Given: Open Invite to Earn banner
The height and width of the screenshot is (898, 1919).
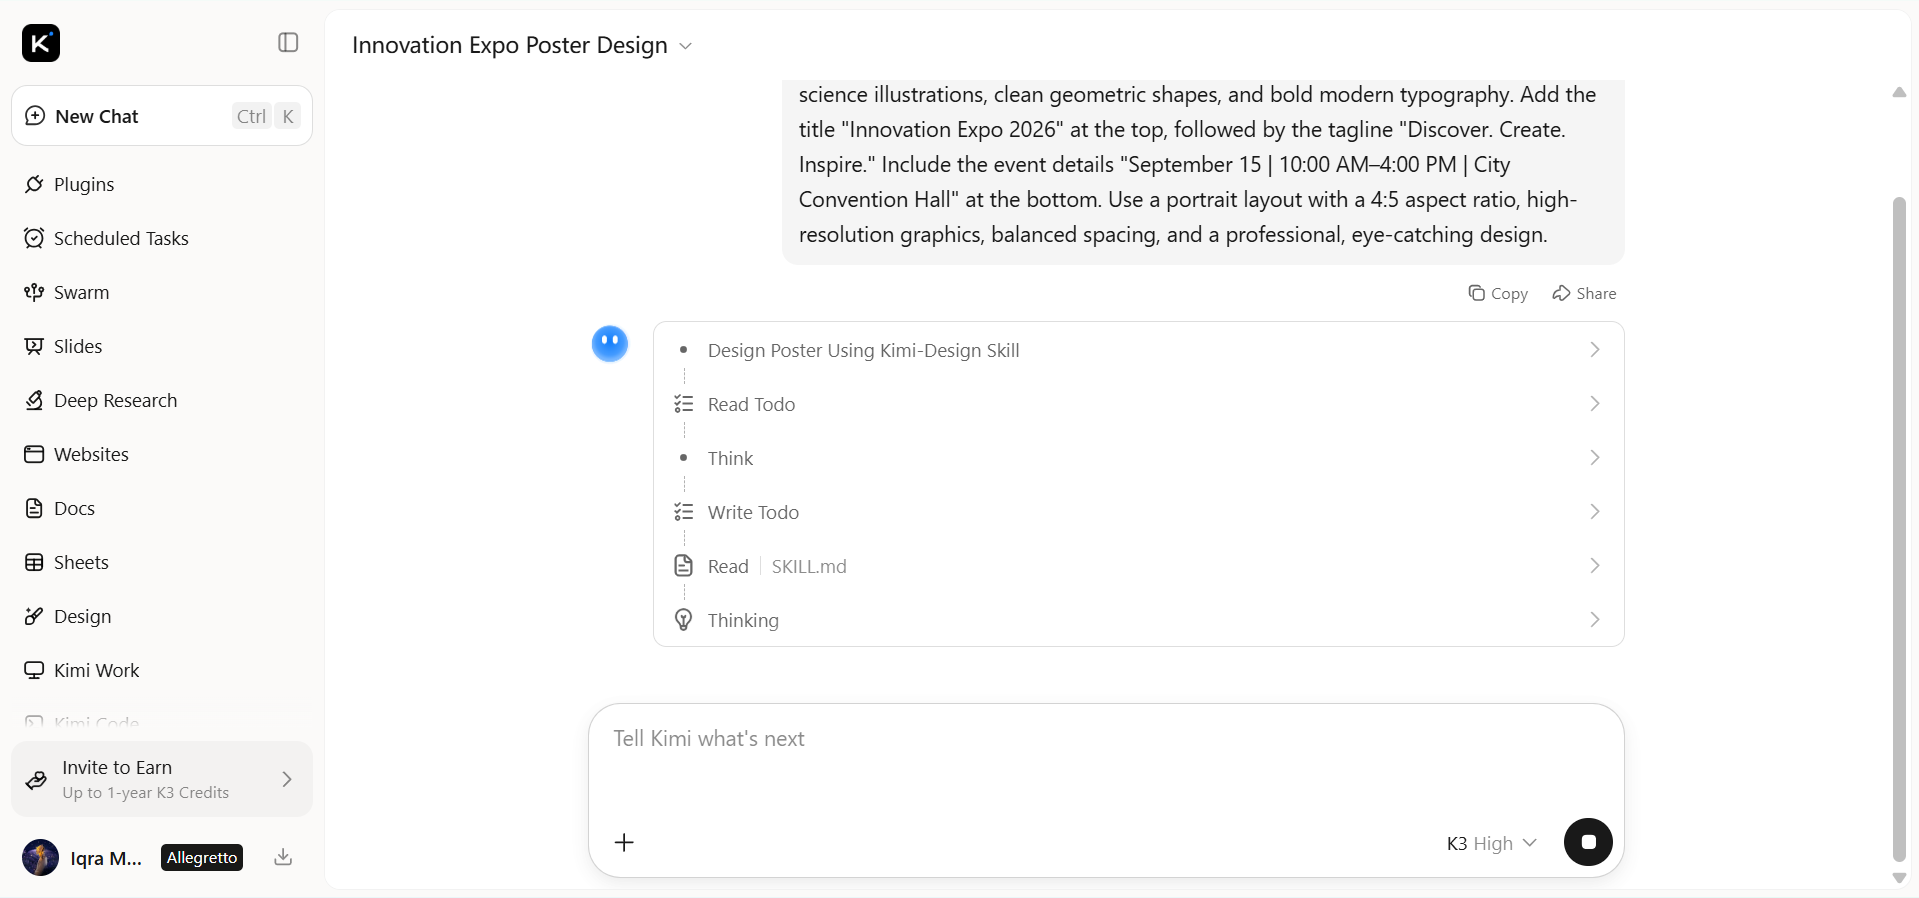Looking at the screenshot, I should [x=162, y=779].
